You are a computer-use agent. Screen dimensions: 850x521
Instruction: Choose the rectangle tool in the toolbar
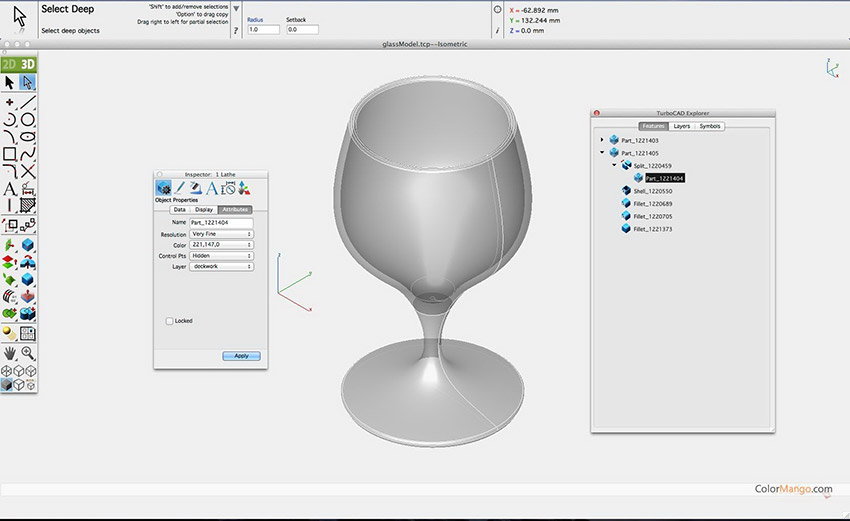click(x=10, y=154)
